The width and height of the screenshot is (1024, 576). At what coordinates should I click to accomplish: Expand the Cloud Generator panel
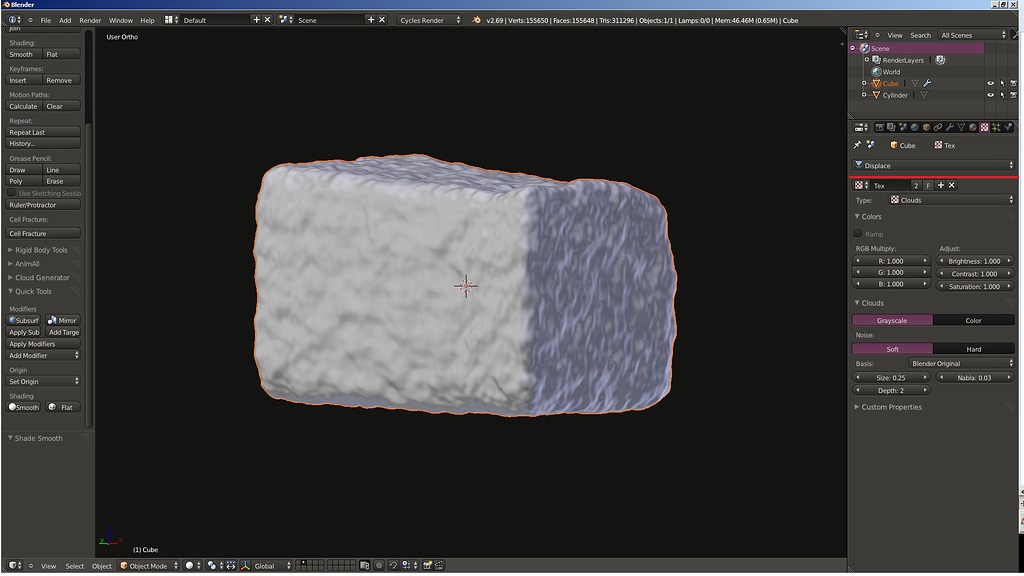[10, 278]
